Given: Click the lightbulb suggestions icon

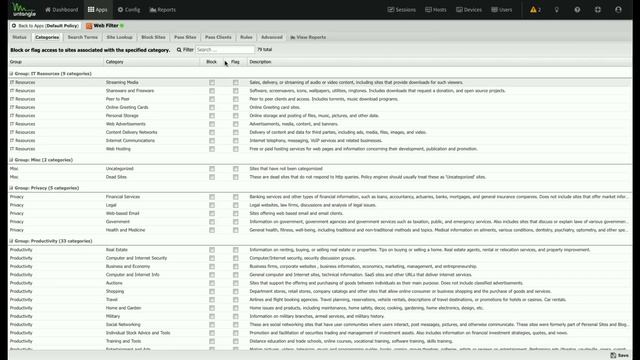Looking at the screenshot, I should click(x=556, y=10).
